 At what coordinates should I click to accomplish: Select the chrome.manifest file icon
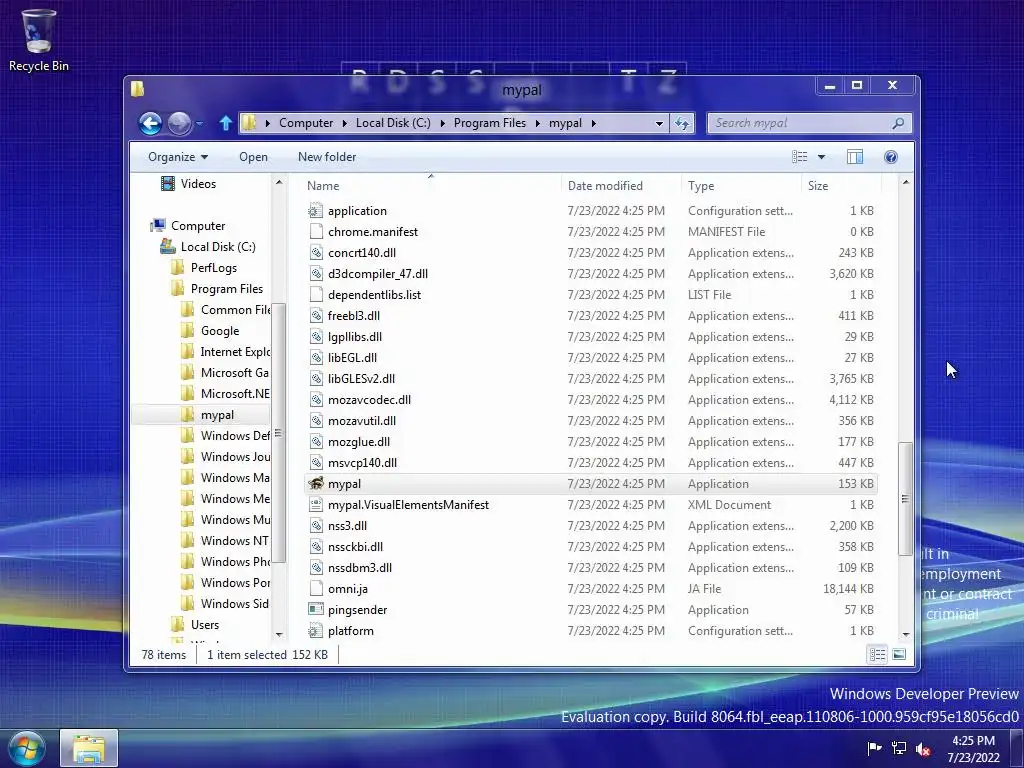pyautogui.click(x=316, y=232)
